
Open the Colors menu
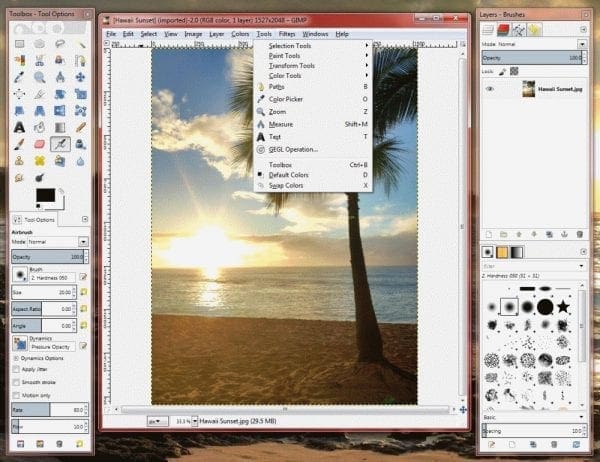[x=240, y=34]
